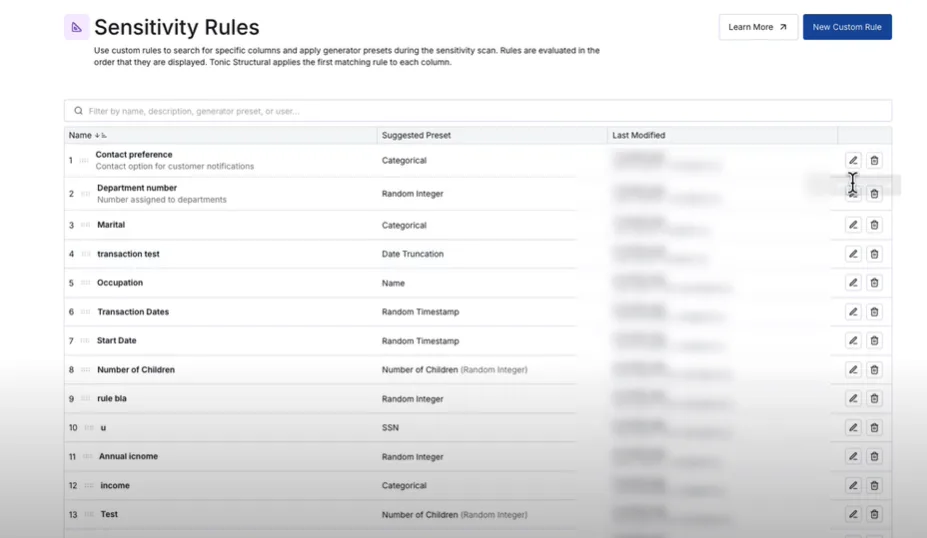Delete the Start Date rule
The height and width of the screenshot is (538, 927).
pos(874,341)
